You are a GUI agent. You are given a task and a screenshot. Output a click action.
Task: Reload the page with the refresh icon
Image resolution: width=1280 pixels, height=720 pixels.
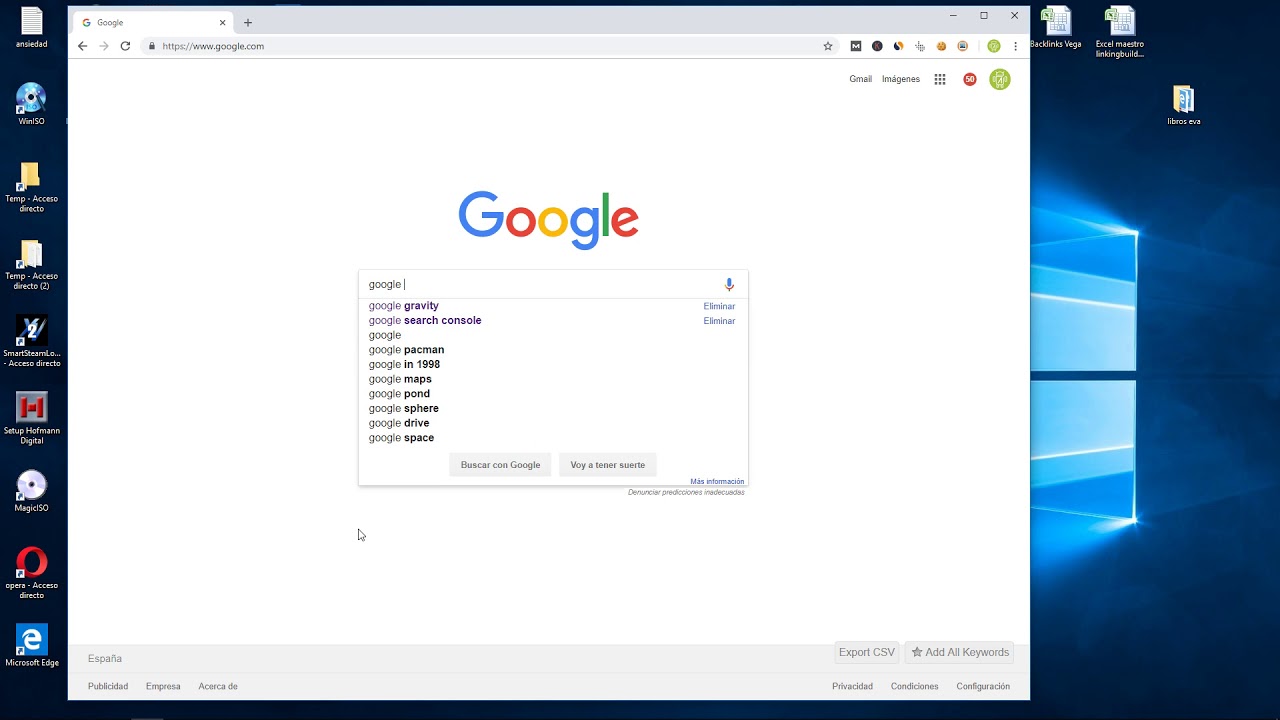125,46
